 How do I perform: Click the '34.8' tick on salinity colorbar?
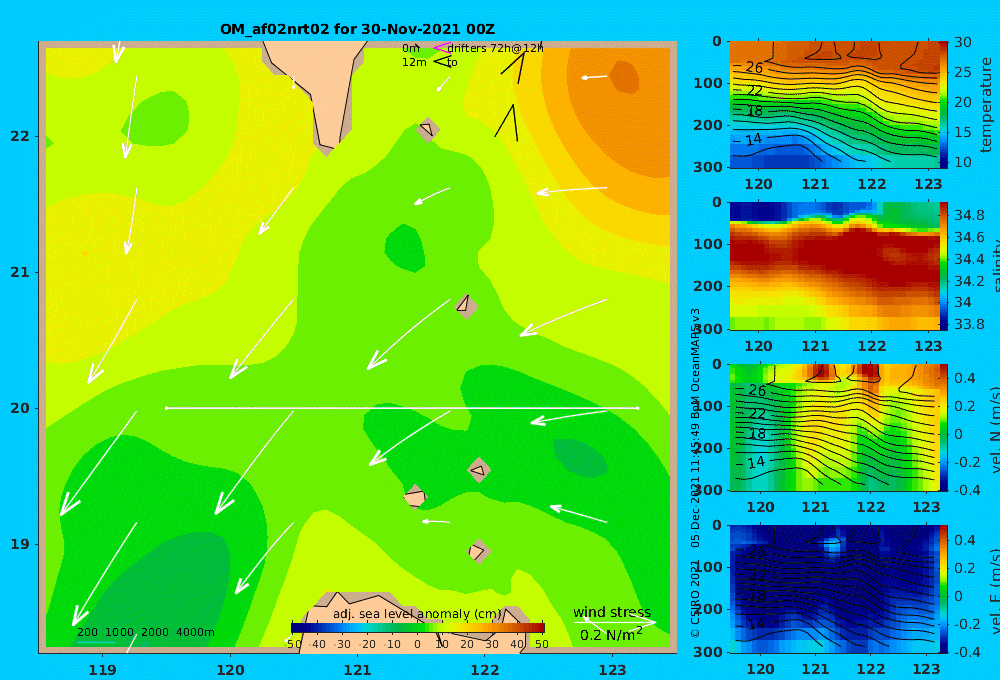969,215
